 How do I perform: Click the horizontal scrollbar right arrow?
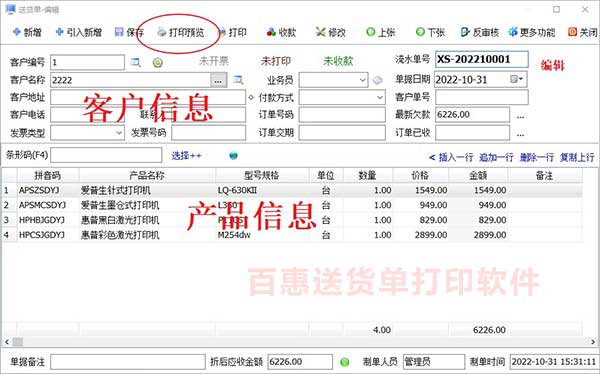[593, 342]
